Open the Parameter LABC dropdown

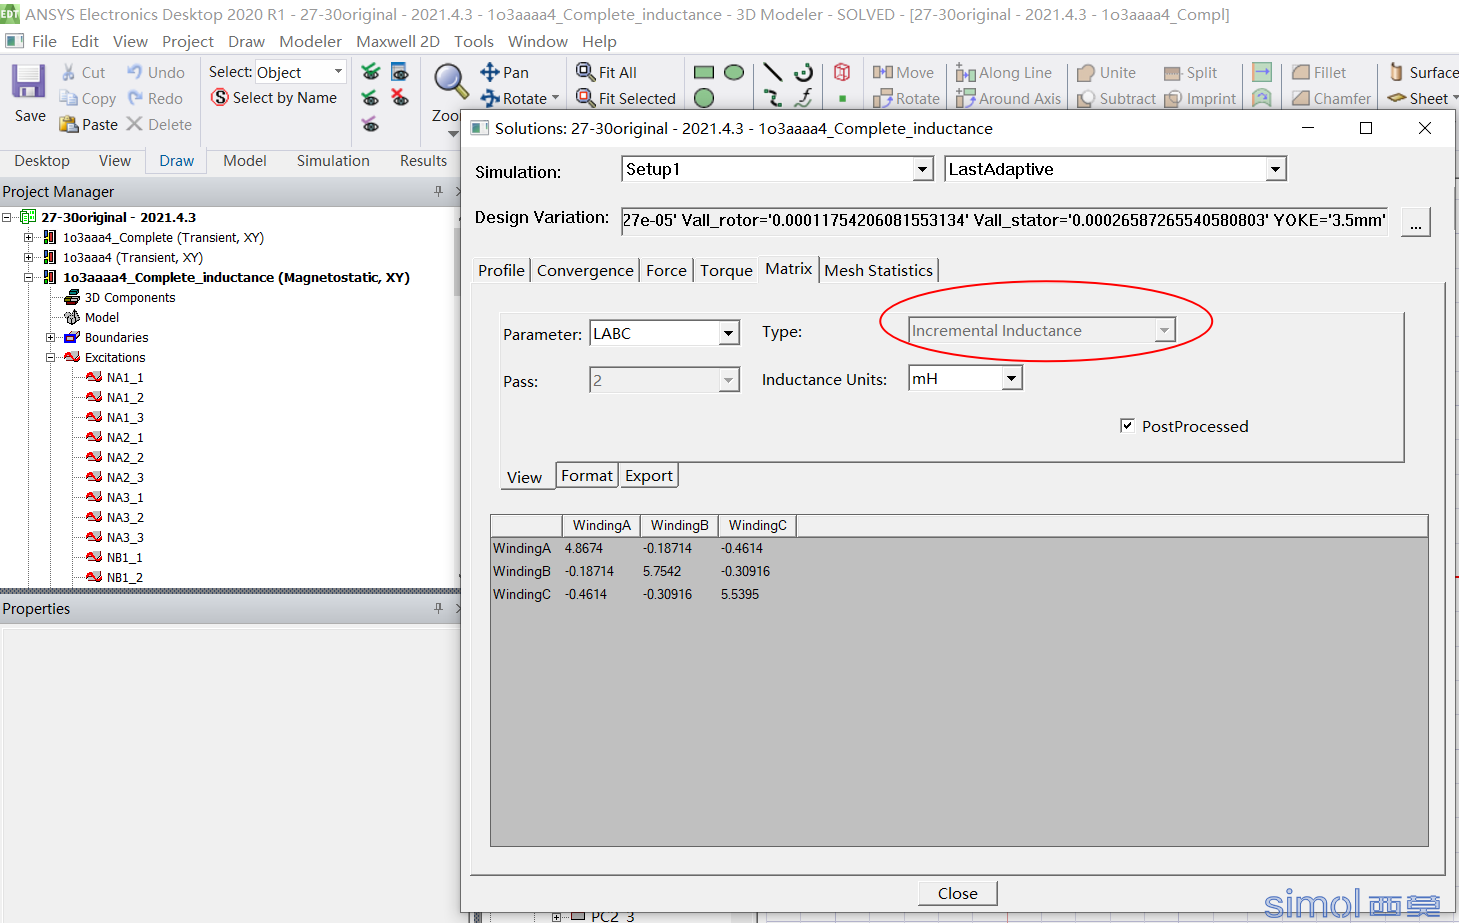[x=729, y=333]
